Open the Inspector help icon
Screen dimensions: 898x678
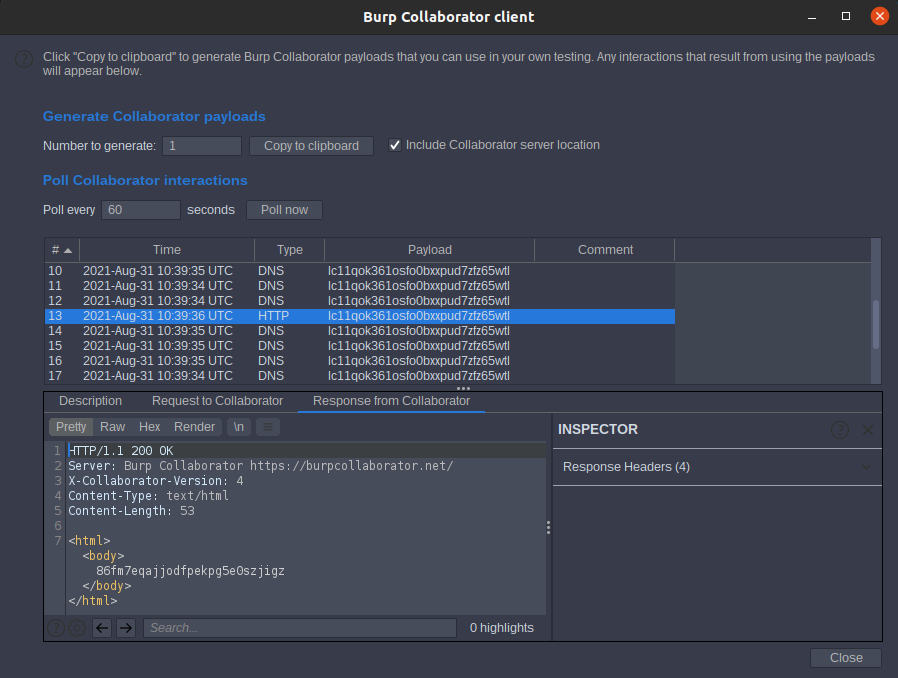[840, 429]
